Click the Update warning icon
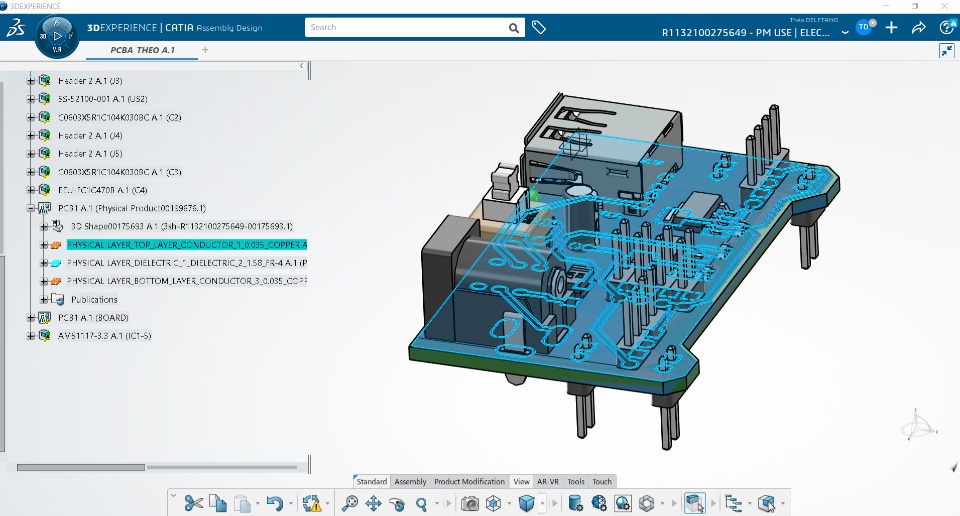960x516 pixels. (312, 504)
